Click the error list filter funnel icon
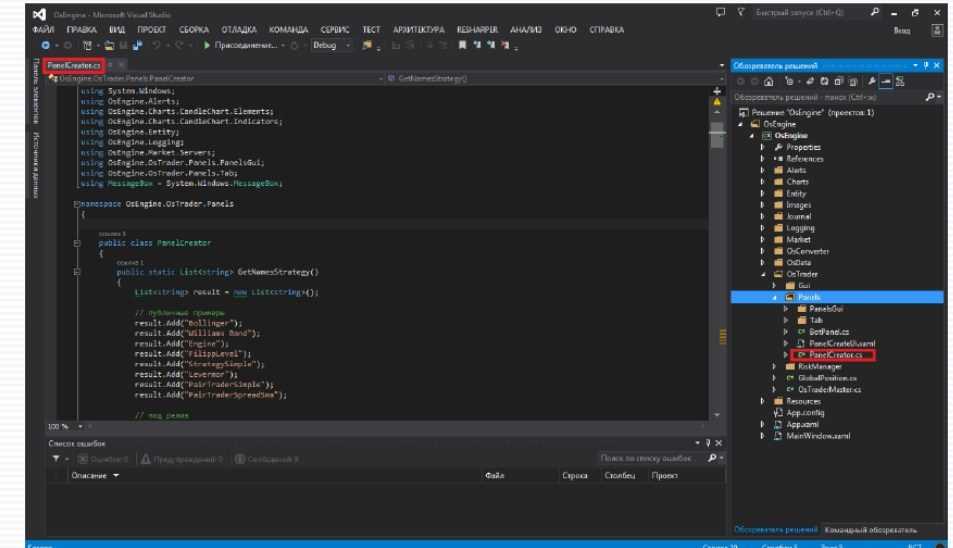953x548 pixels. pos(56,459)
